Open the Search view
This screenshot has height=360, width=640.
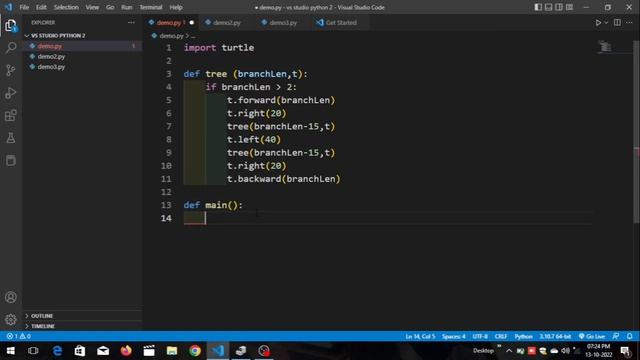[11, 48]
